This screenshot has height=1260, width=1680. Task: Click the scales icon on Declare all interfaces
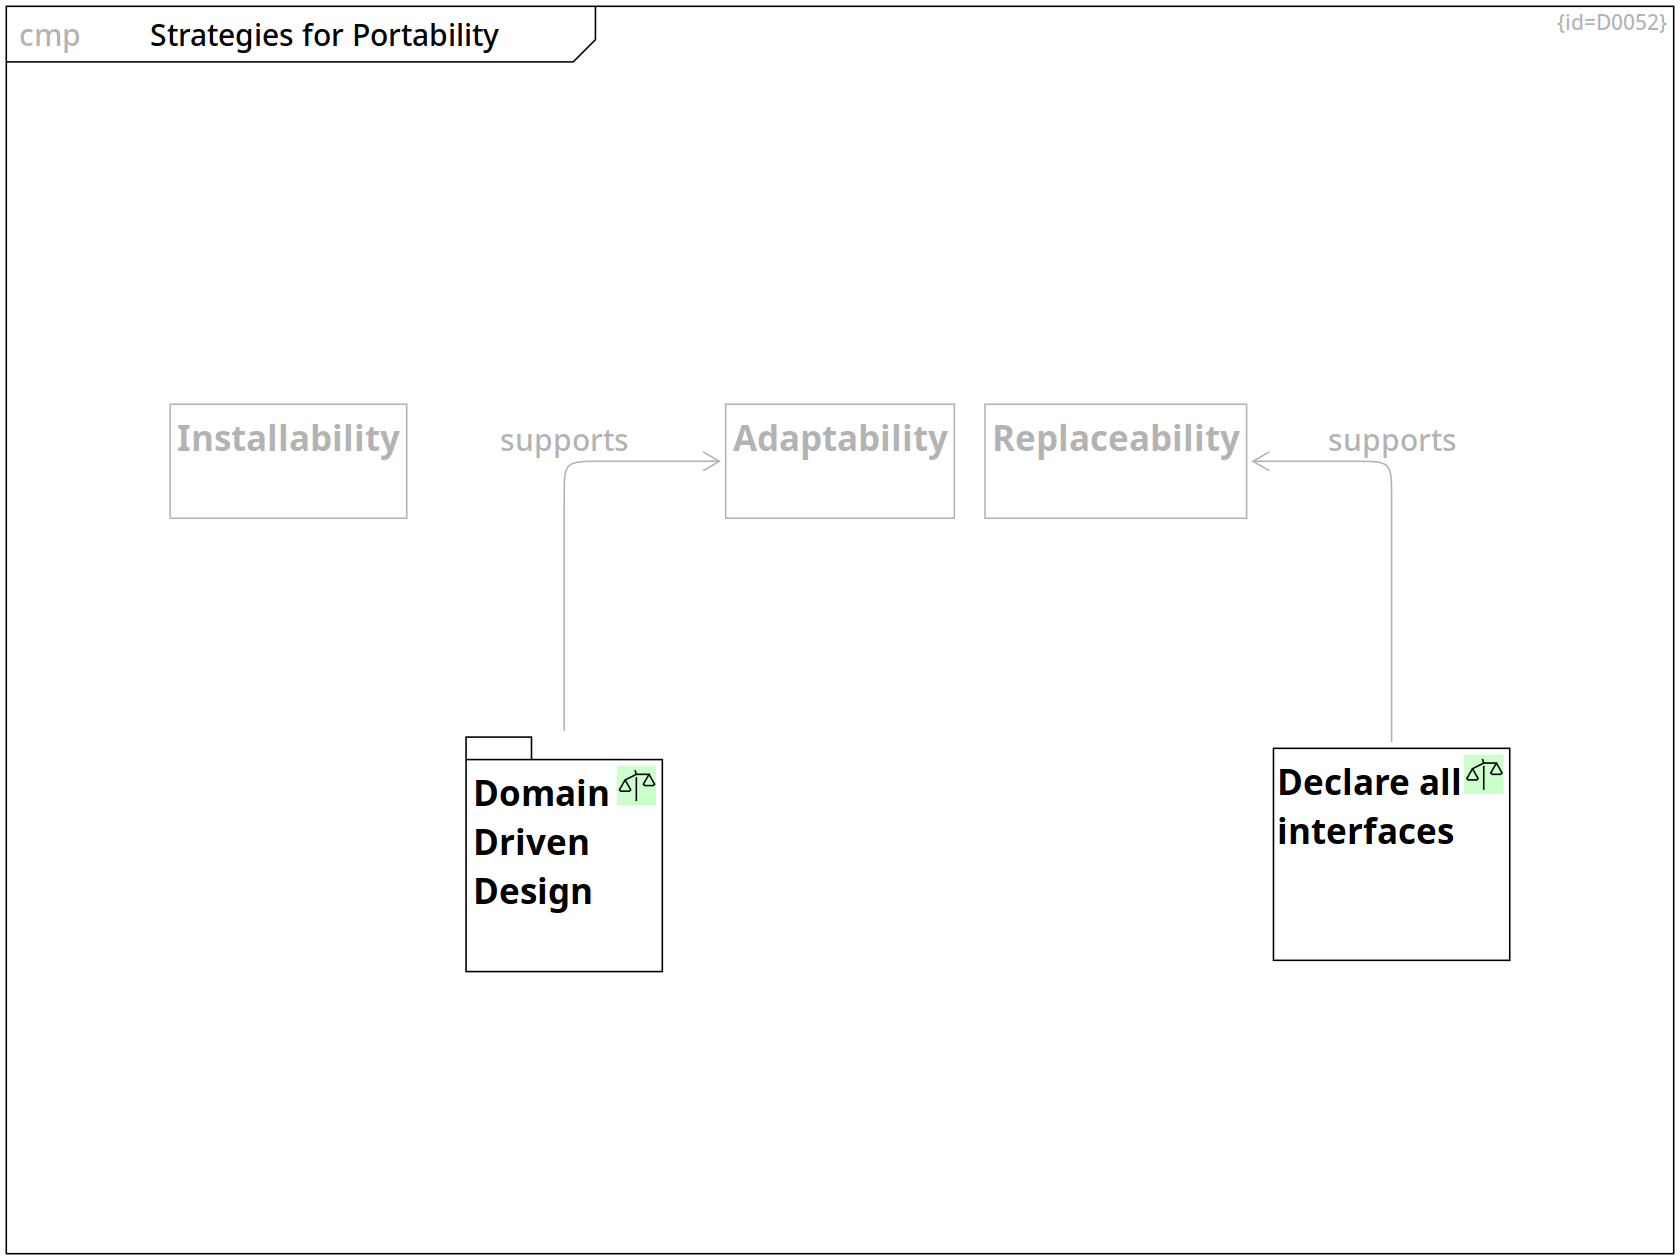click(1484, 774)
